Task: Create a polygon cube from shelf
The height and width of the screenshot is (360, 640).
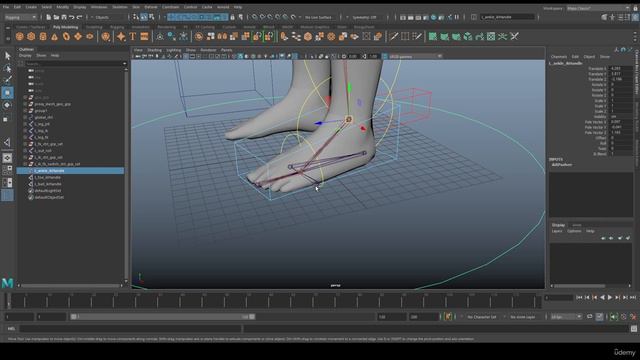Action: pyautogui.click(x=31, y=37)
